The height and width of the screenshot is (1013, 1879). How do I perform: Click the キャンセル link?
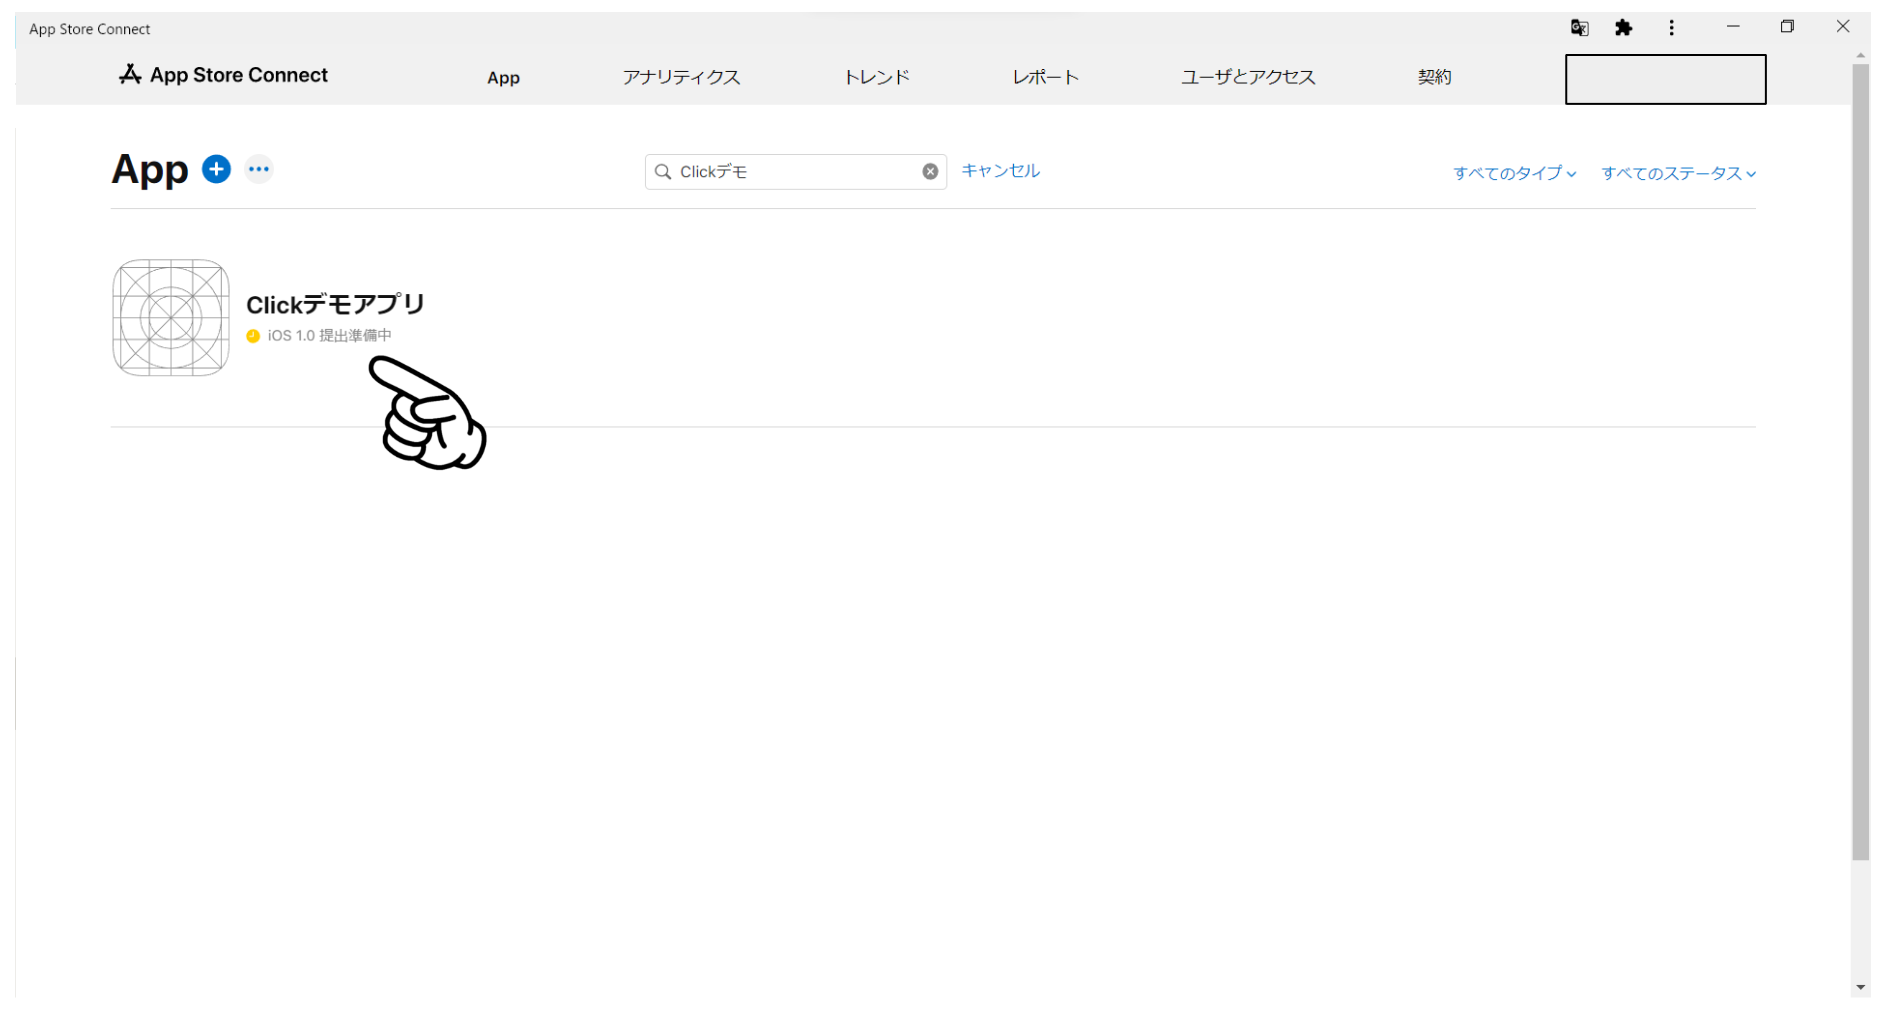[1000, 171]
